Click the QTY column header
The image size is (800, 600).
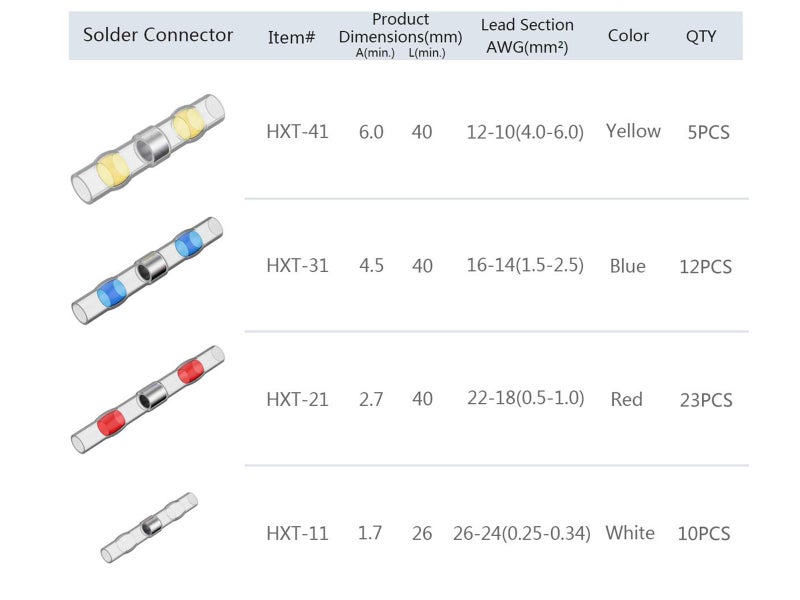click(701, 36)
